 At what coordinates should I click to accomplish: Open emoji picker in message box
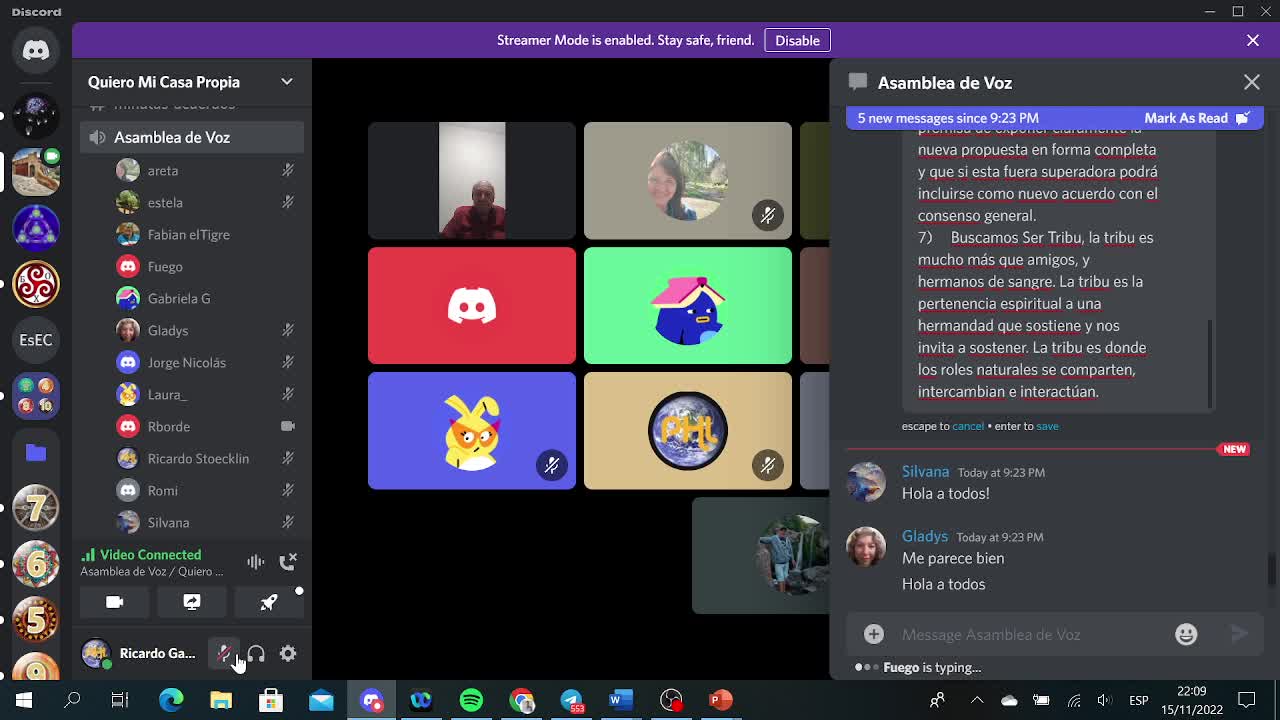(x=1186, y=634)
